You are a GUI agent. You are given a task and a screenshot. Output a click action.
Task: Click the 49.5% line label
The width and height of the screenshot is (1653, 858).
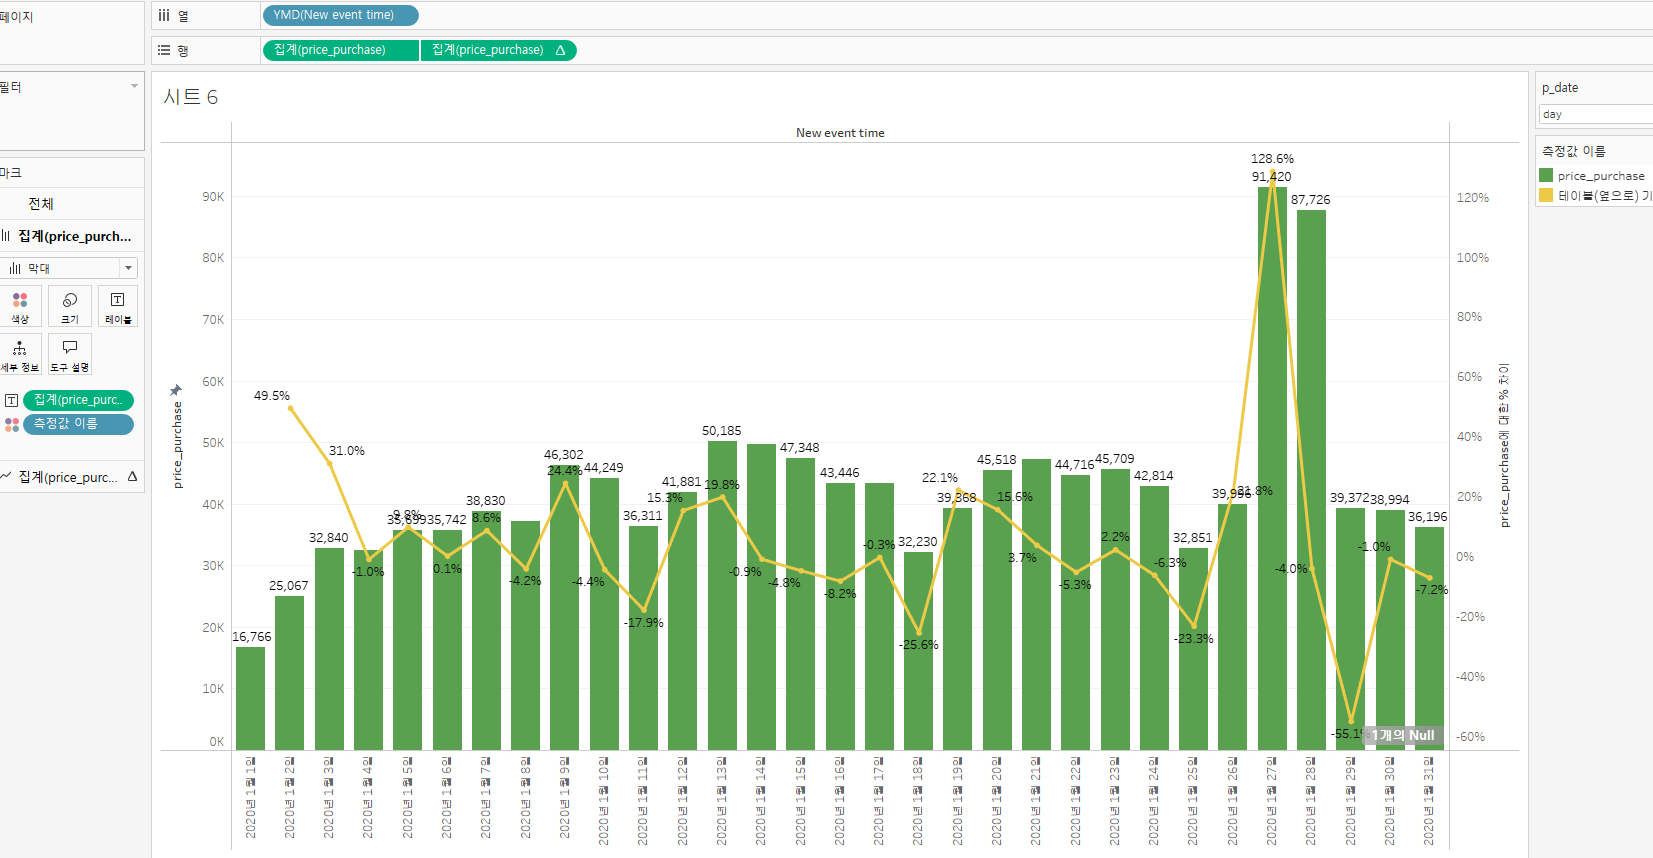click(x=271, y=396)
